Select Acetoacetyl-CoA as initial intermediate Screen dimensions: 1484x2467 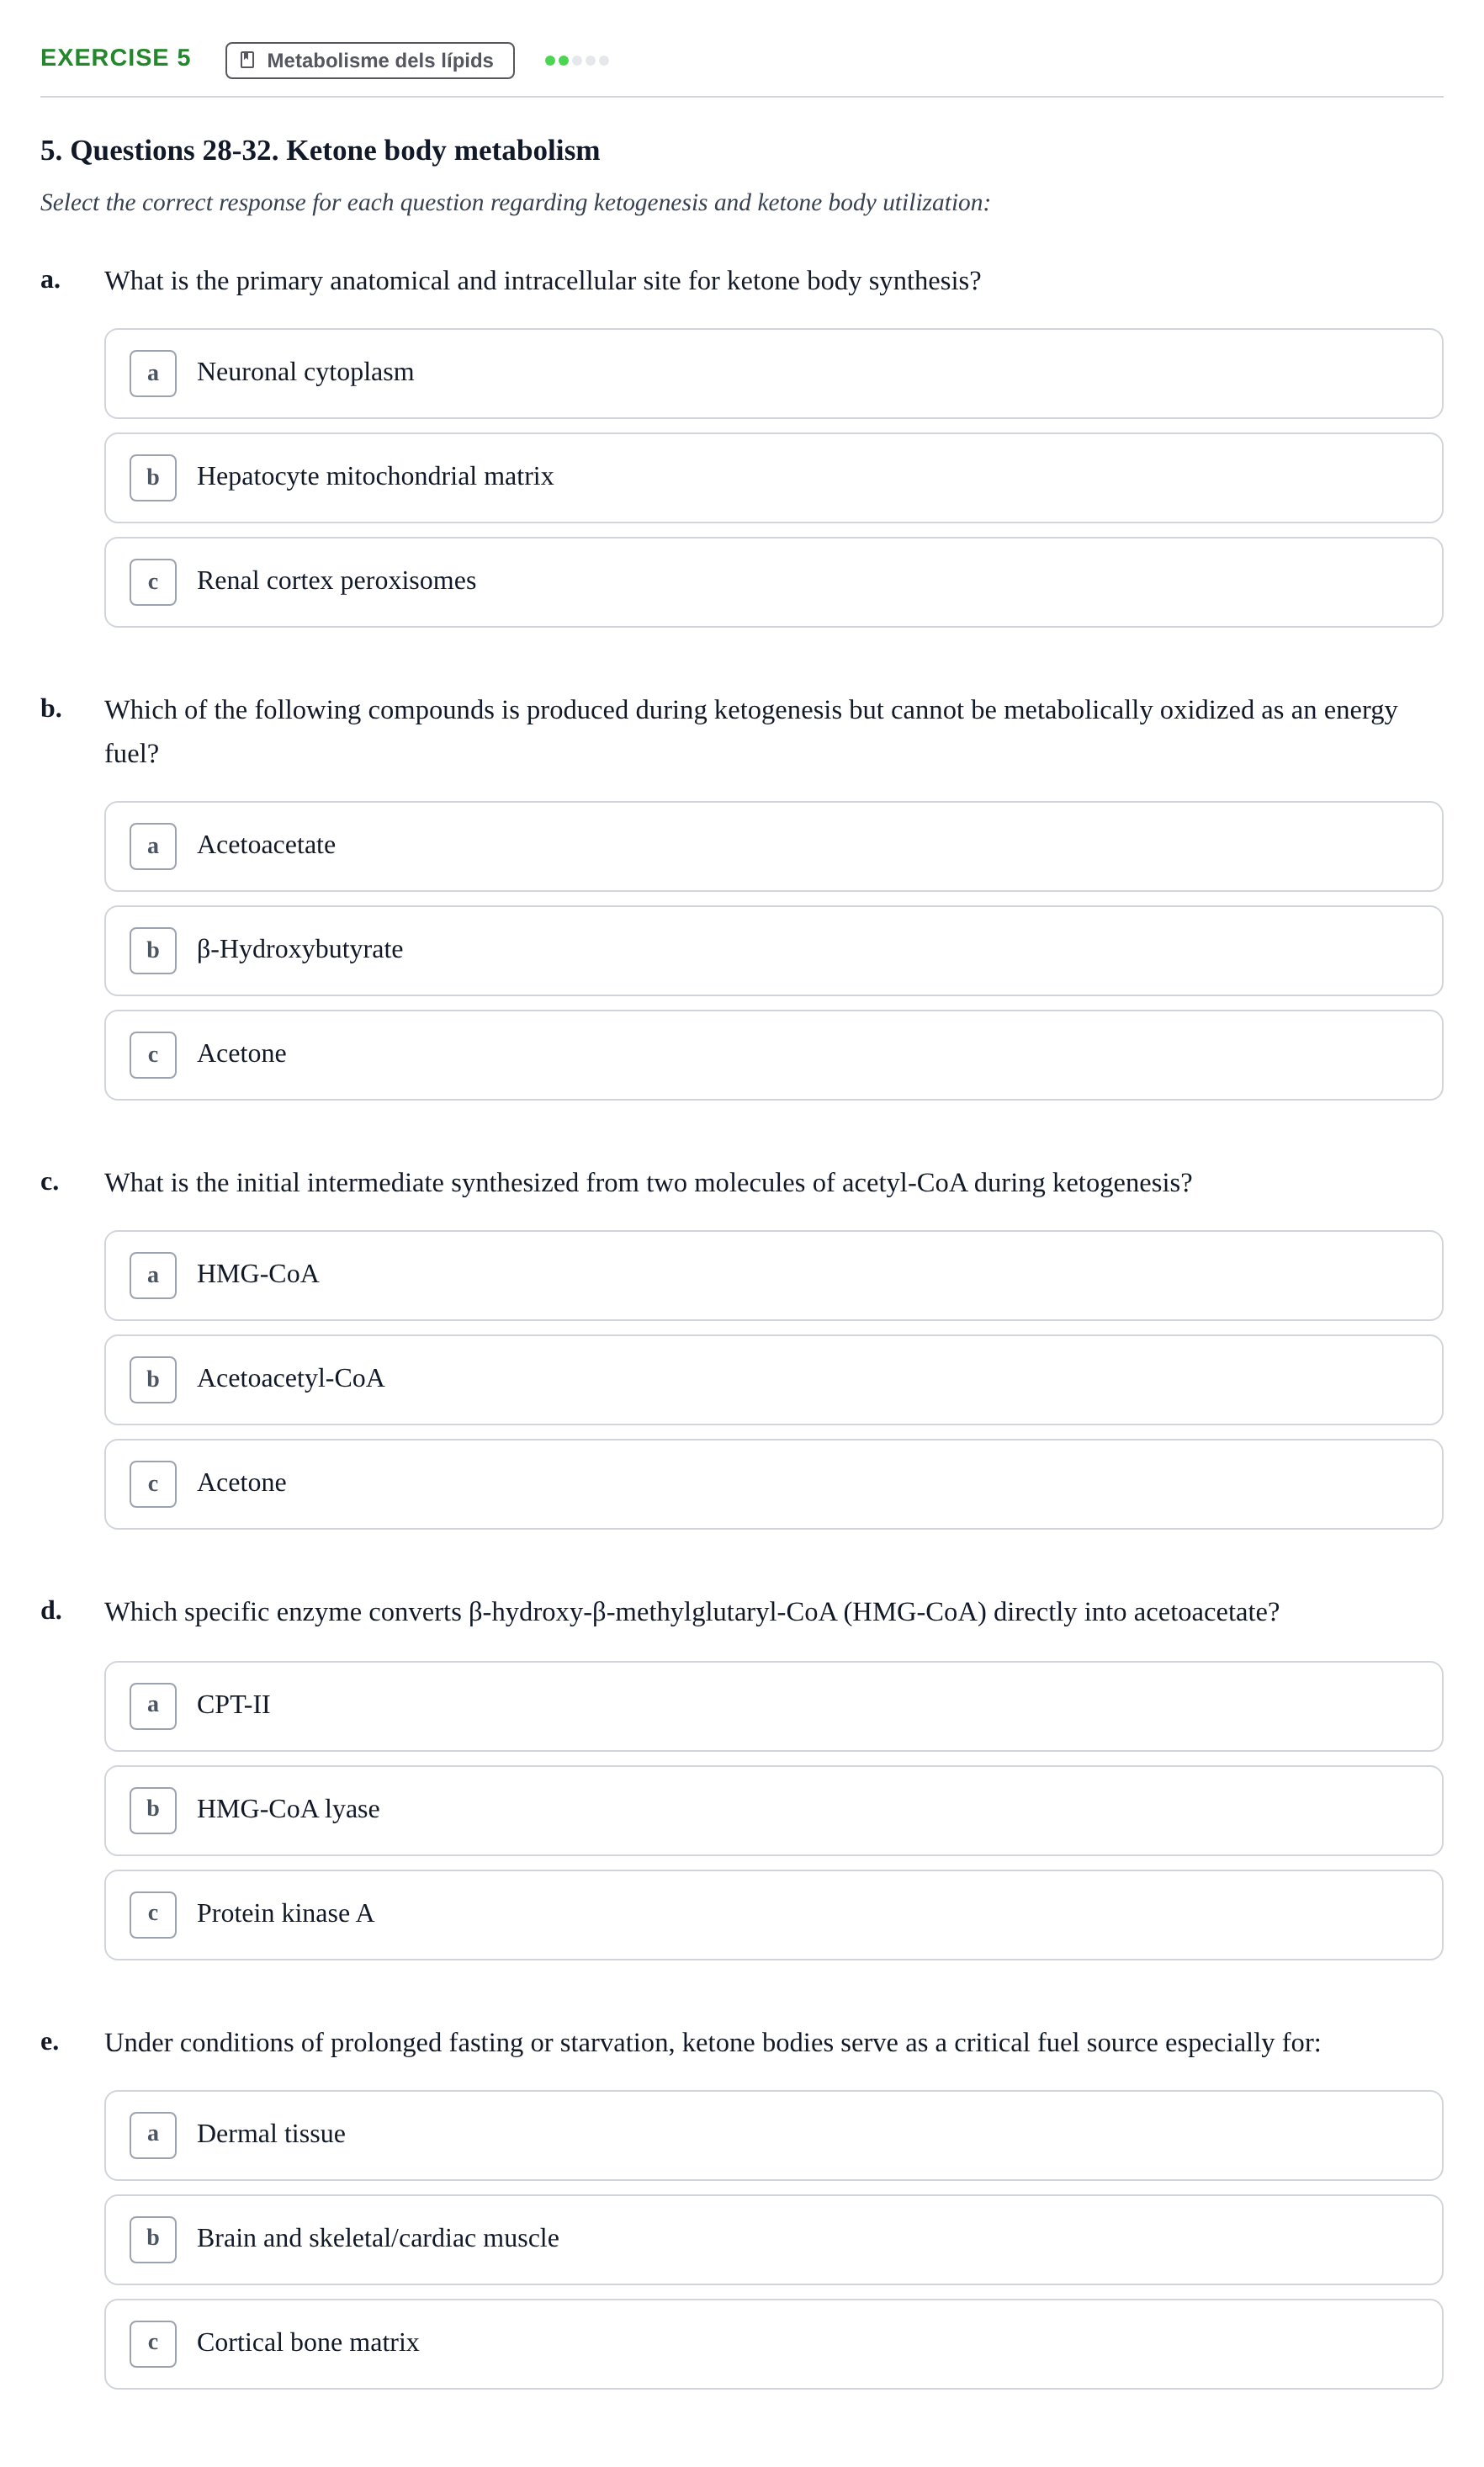click(x=773, y=1380)
